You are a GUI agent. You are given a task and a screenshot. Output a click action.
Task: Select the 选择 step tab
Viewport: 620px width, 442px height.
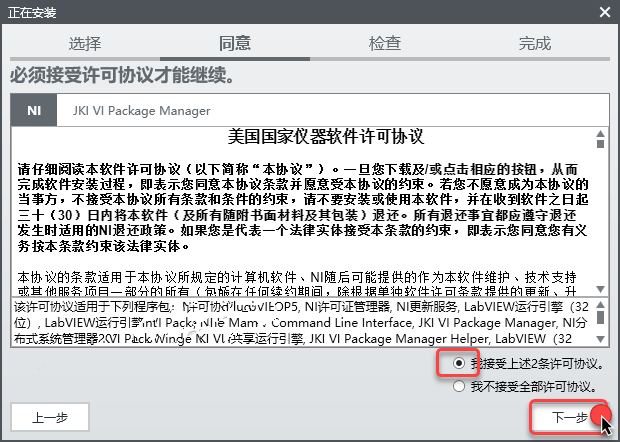click(x=85, y=43)
